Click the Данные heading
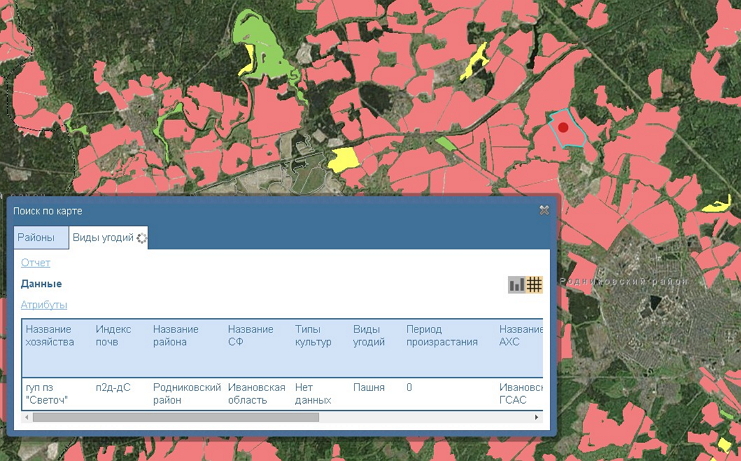 click(41, 284)
